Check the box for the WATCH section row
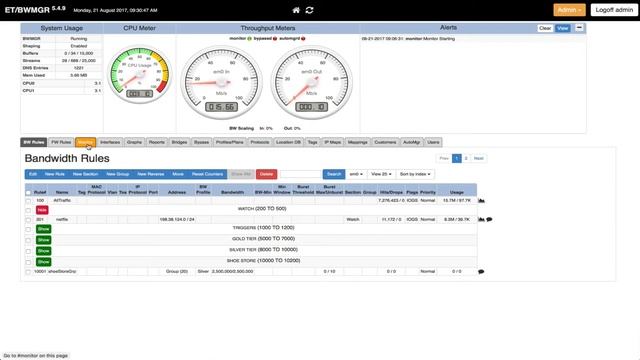This screenshot has width=640, height=360. pyautogui.click(x=28, y=210)
